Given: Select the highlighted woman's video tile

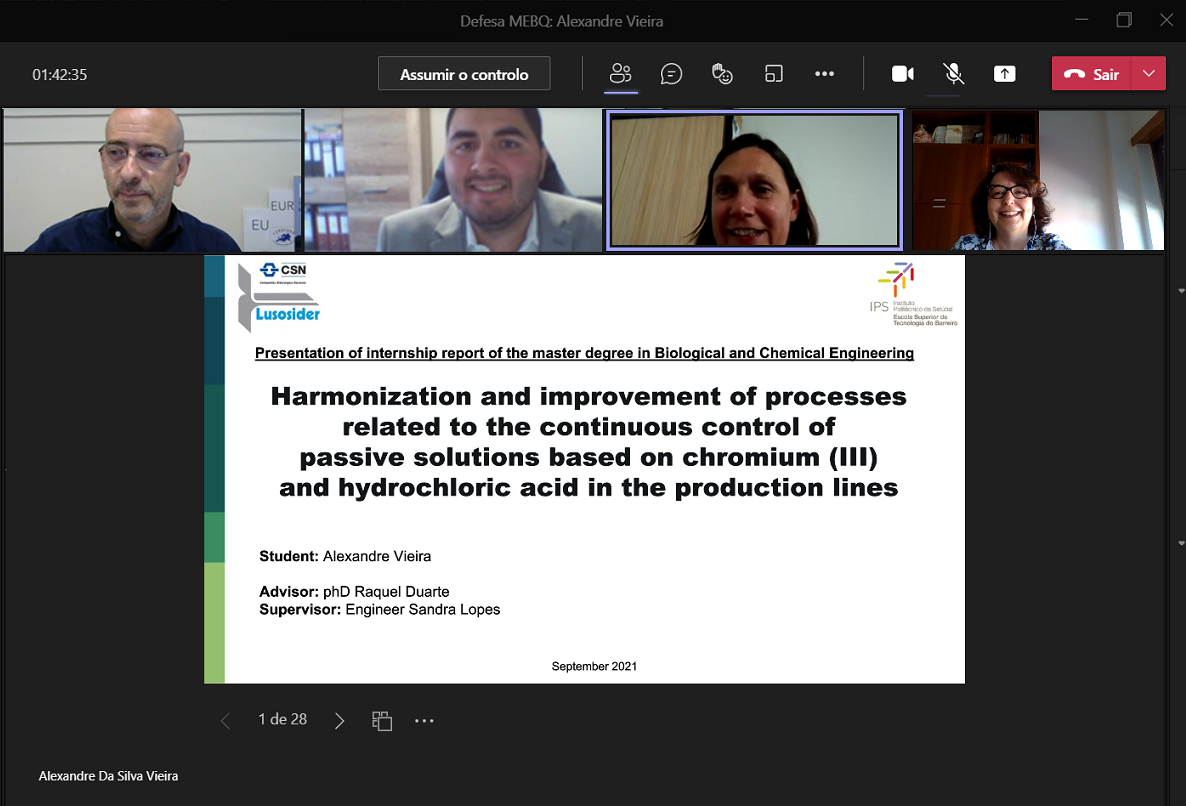Looking at the screenshot, I should point(754,180).
